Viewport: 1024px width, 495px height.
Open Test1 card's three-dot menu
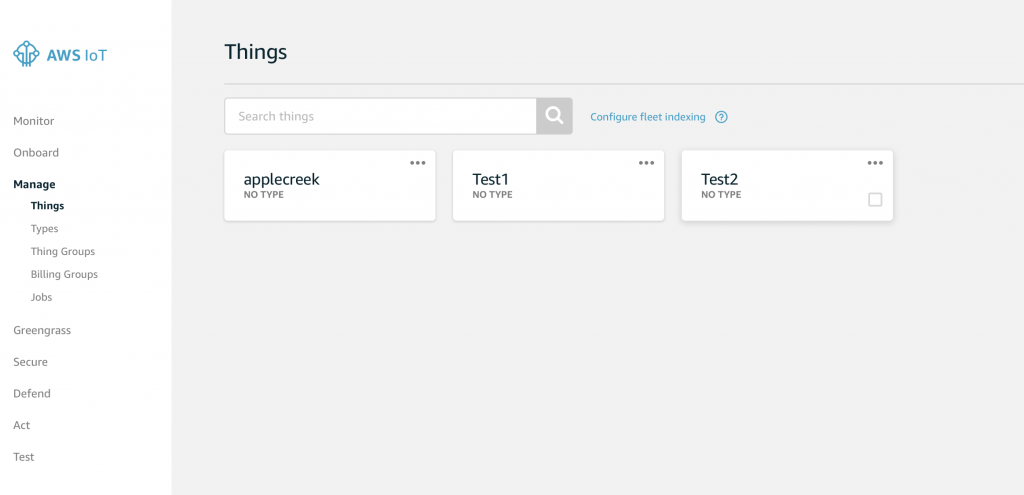coord(646,163)
